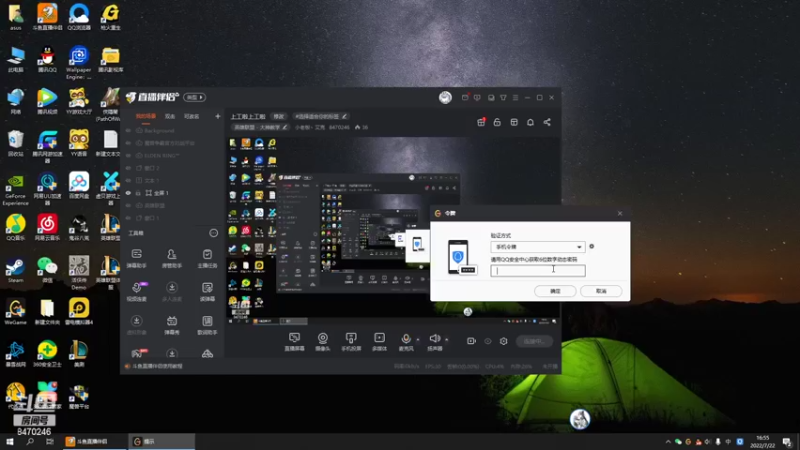
Task: Open the toolbox more-options circle icon
Action: 213,233
